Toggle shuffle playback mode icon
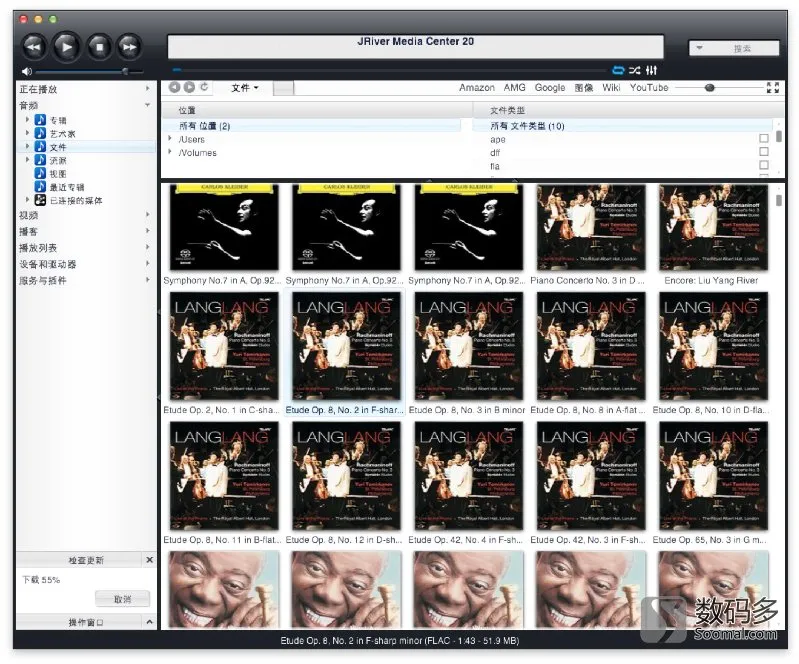 [634, 70]
